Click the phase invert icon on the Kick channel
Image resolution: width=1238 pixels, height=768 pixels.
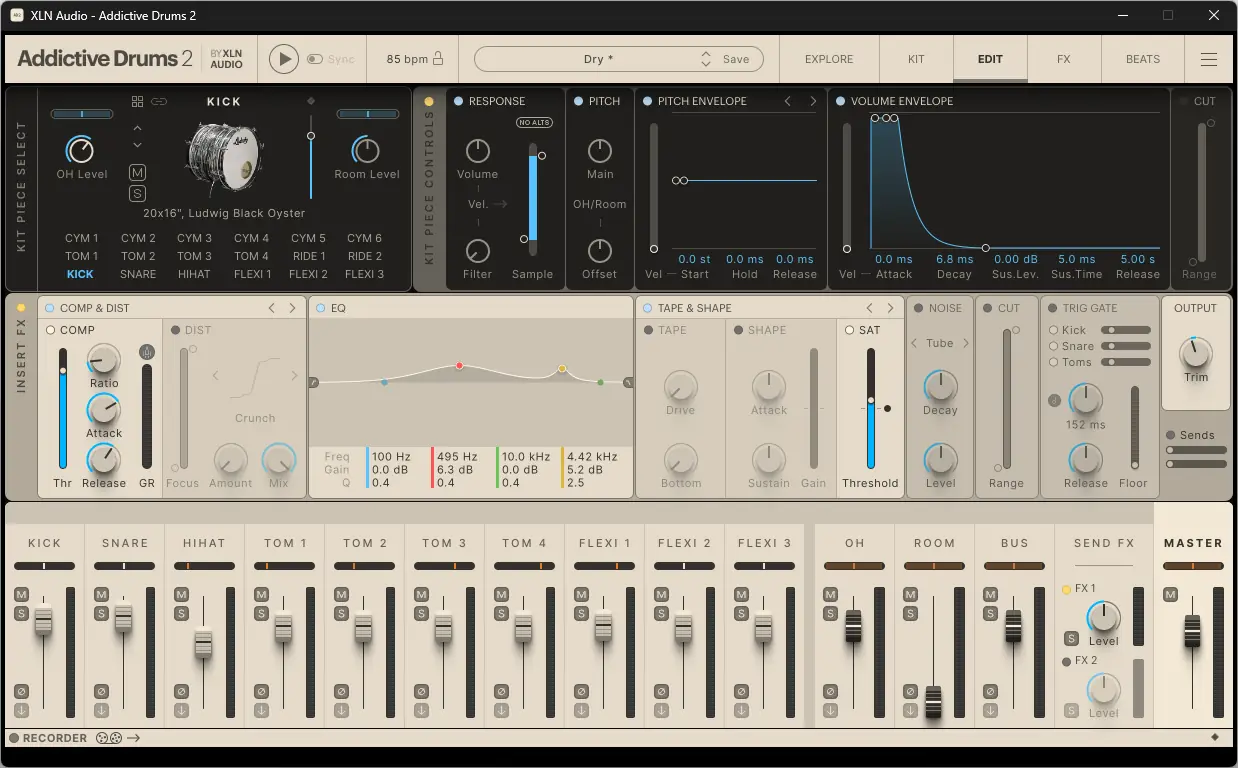[21, 691]
